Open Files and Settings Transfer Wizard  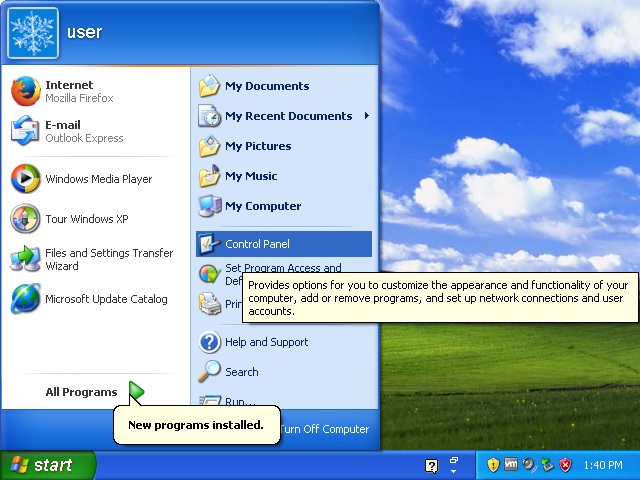(95, 260)
